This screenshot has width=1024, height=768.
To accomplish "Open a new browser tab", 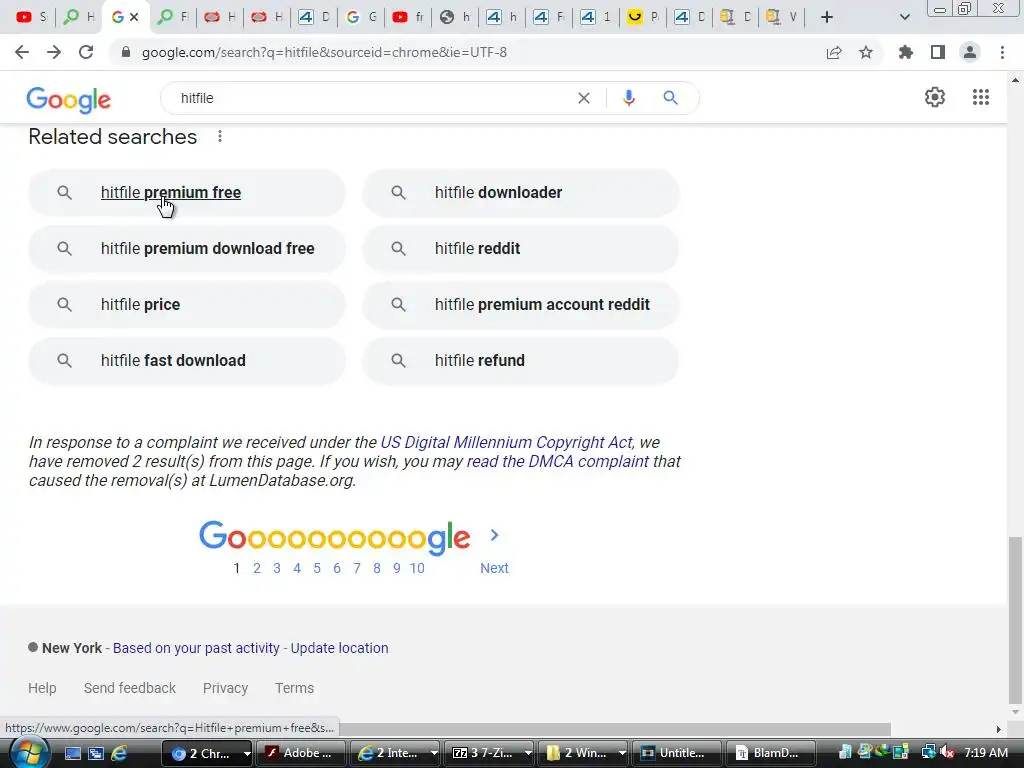I will coord(827,17).
